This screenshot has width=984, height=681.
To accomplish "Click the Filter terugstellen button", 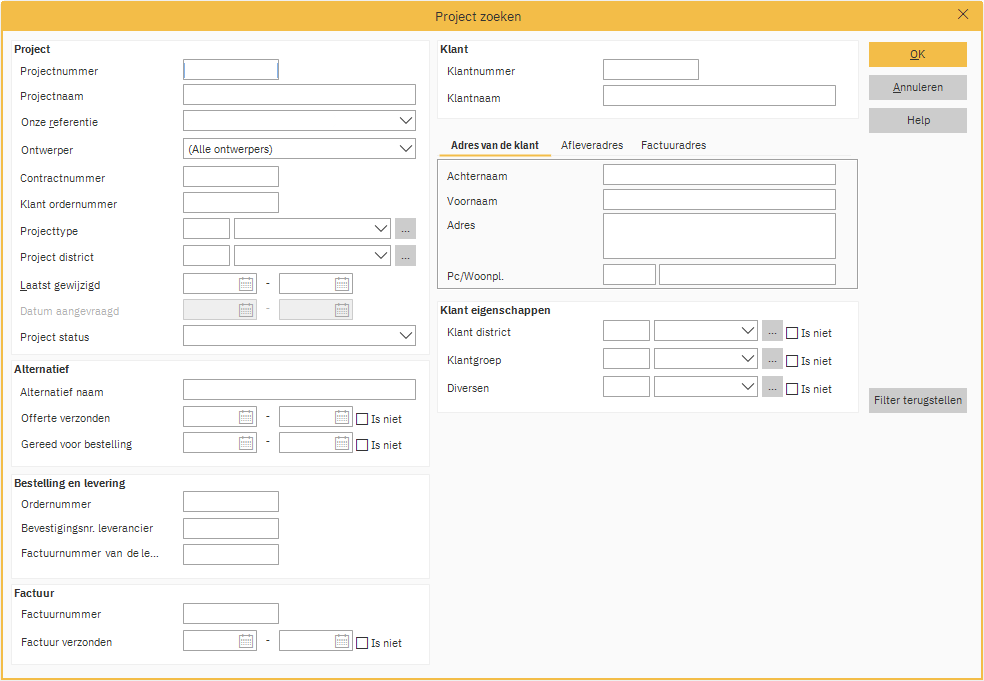I will point(917,401).
